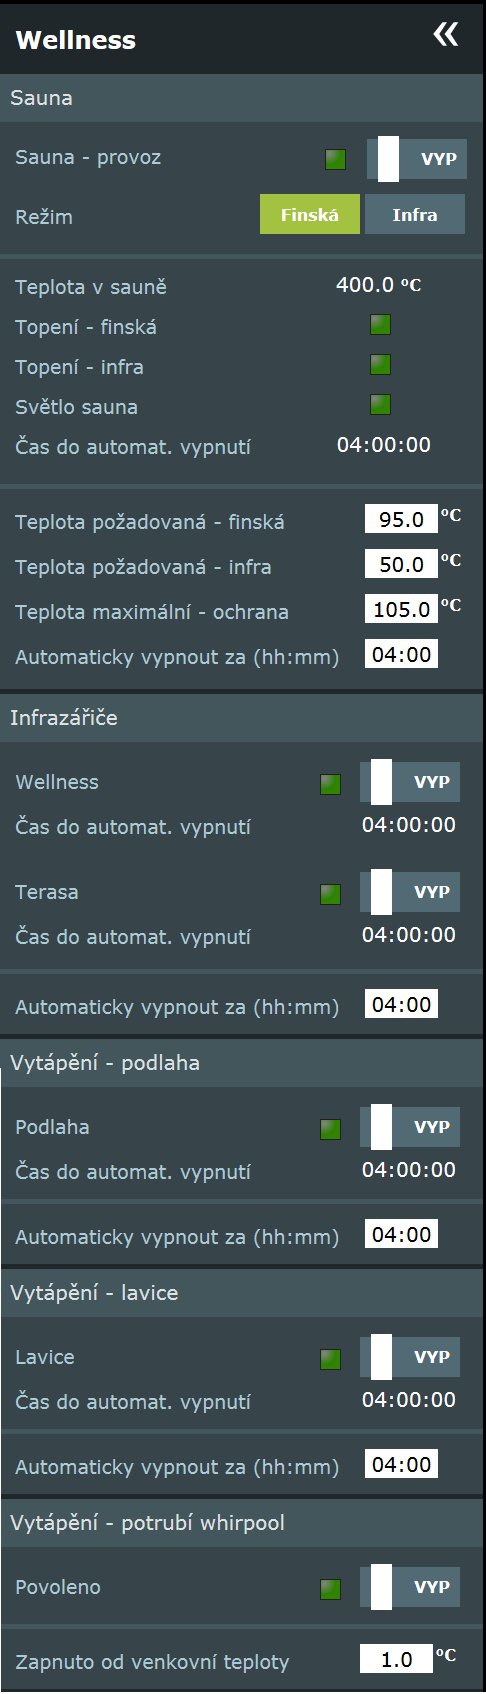The height and width of the screenshot is (1694, 486).
Task: Toggle the Sauna - provoz switch
Action: (417, 159)
